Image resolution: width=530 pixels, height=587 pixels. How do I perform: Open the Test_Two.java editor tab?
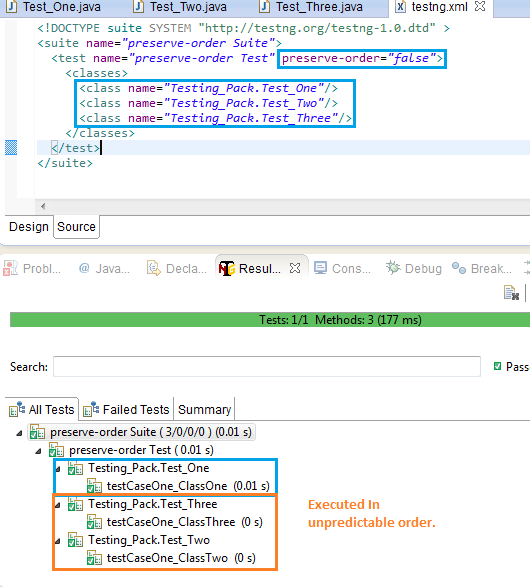click(180, 7)
